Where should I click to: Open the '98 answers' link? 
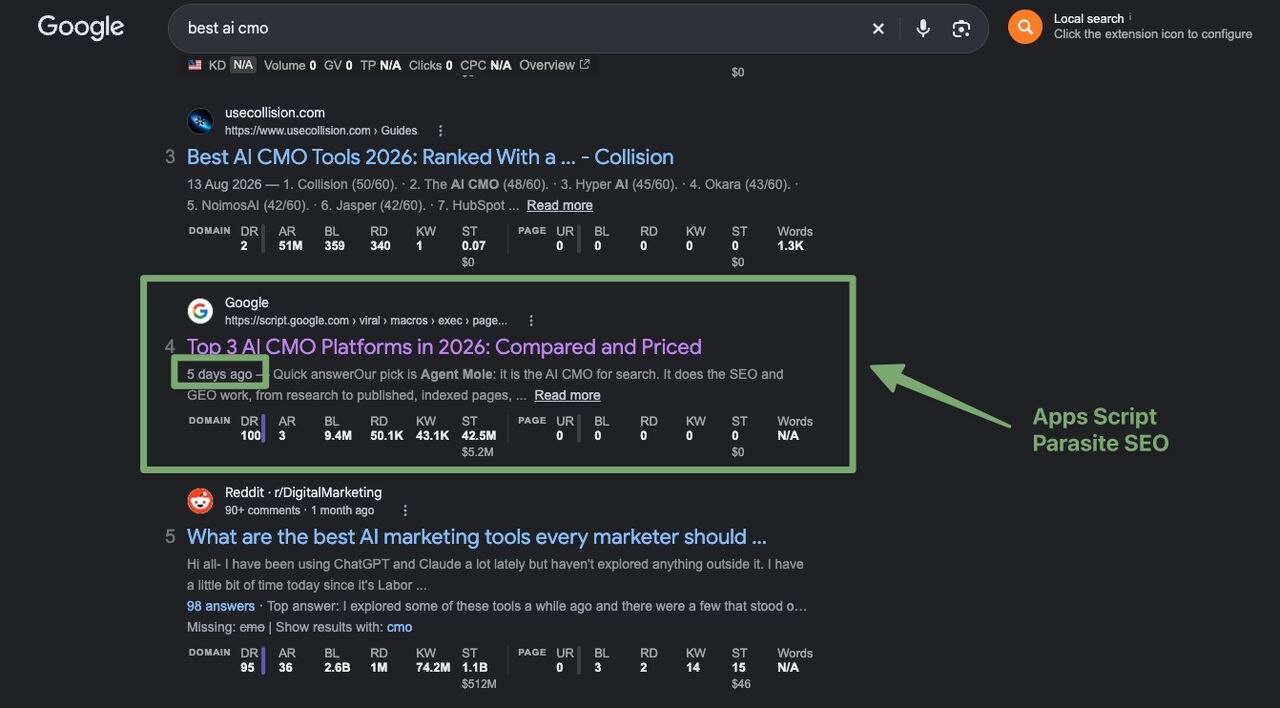[x=221, y=606]
